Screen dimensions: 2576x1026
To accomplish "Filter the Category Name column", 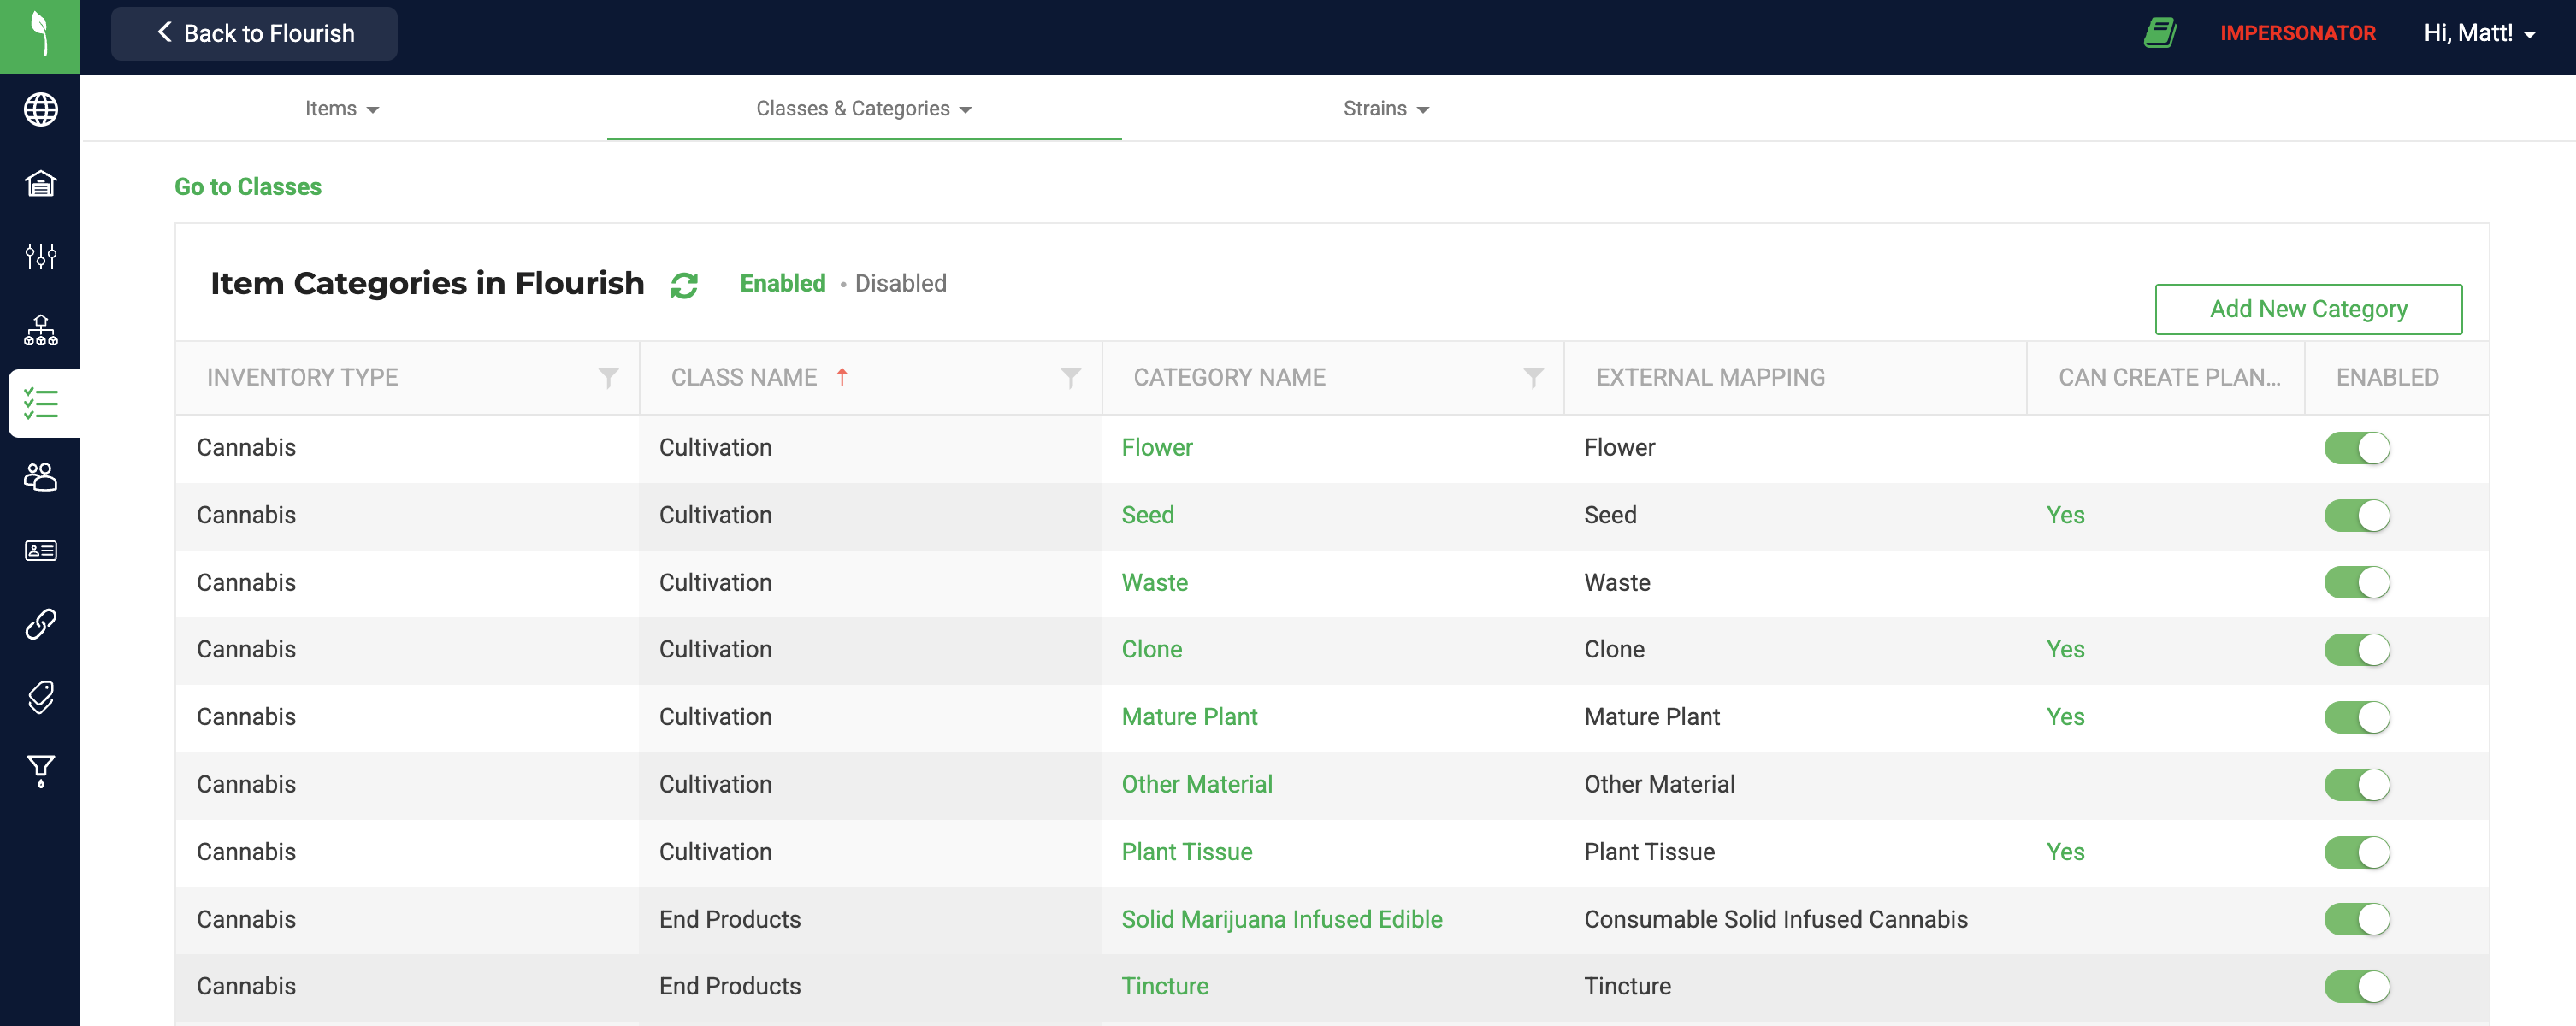I will 1532,377.
